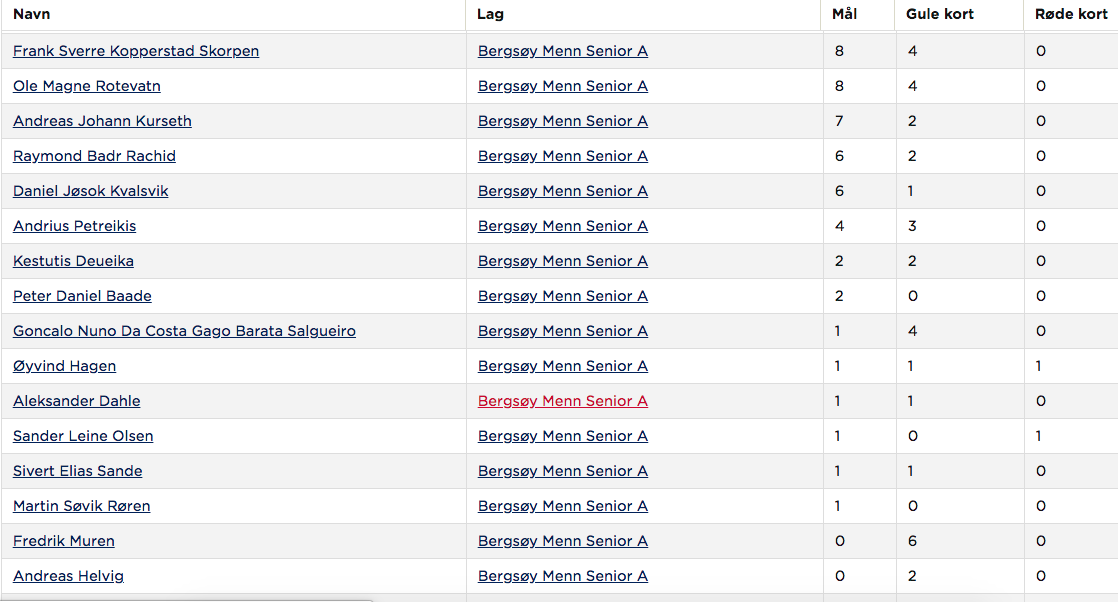Sort table by Mål column header
Screen dimensions: 1118x602
pyautogui.click(x=844, y=14)
